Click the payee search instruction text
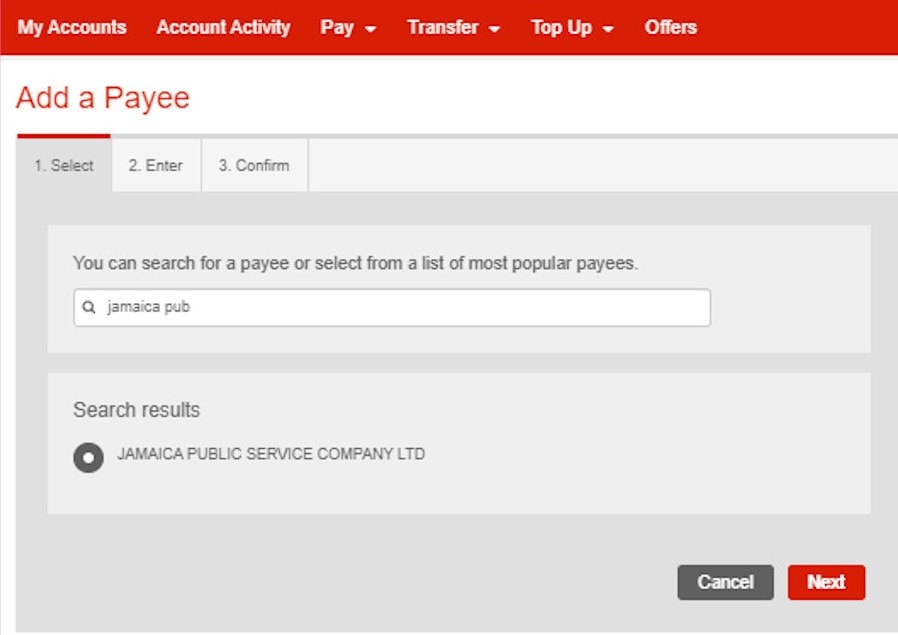Image resolution: width=898 pixels, height=635 pixels. (x=355, y=263)
